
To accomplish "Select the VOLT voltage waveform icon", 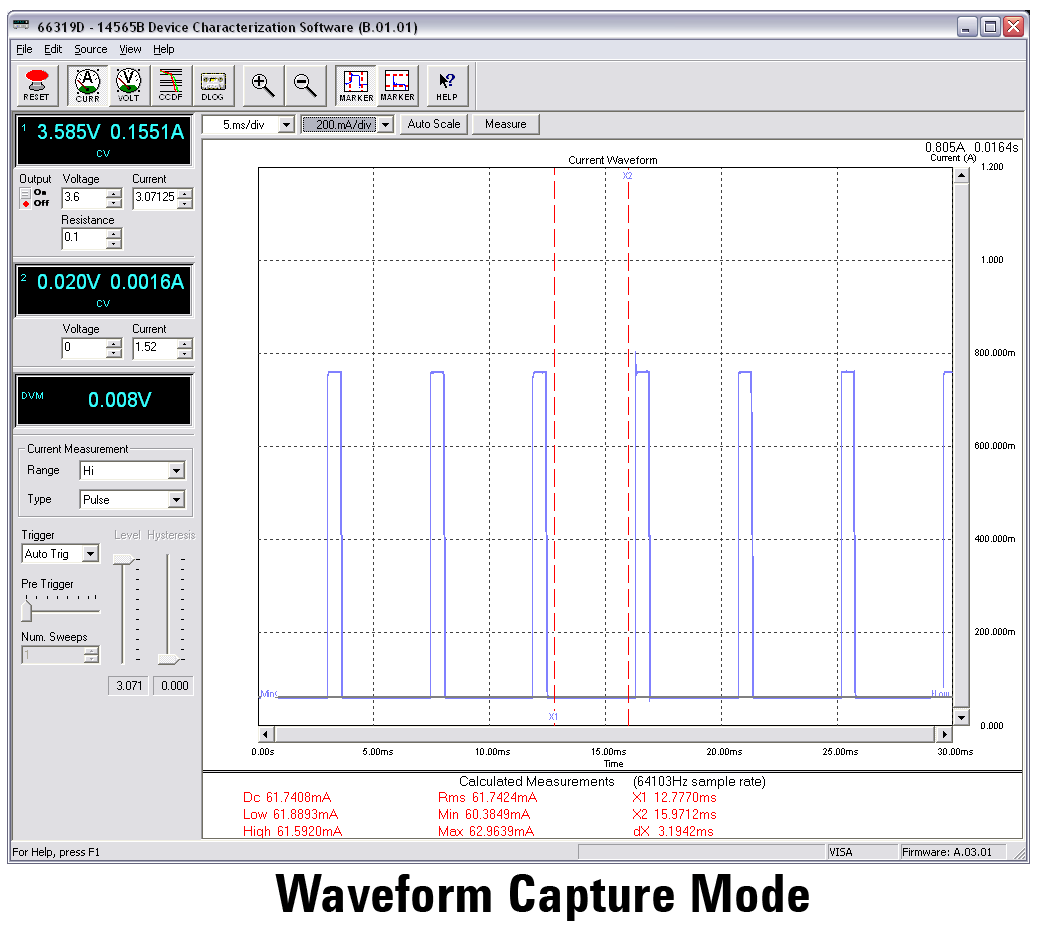I will 127,85.
